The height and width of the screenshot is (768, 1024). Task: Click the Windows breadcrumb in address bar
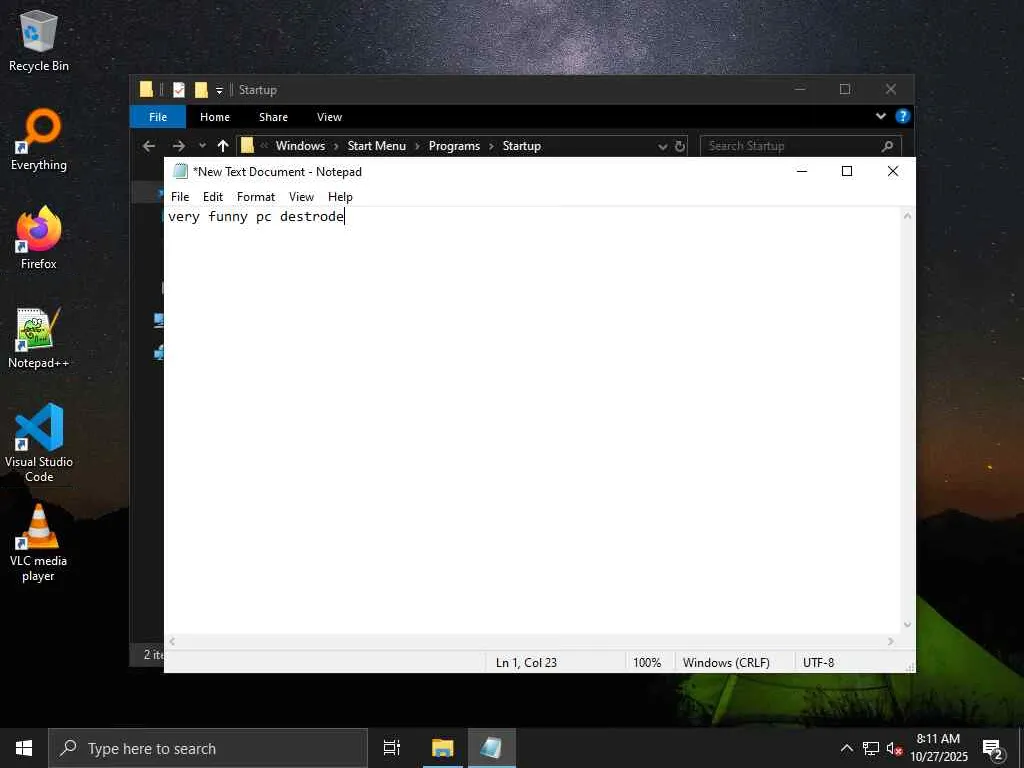pyautogui.click(x=300, y=146)
